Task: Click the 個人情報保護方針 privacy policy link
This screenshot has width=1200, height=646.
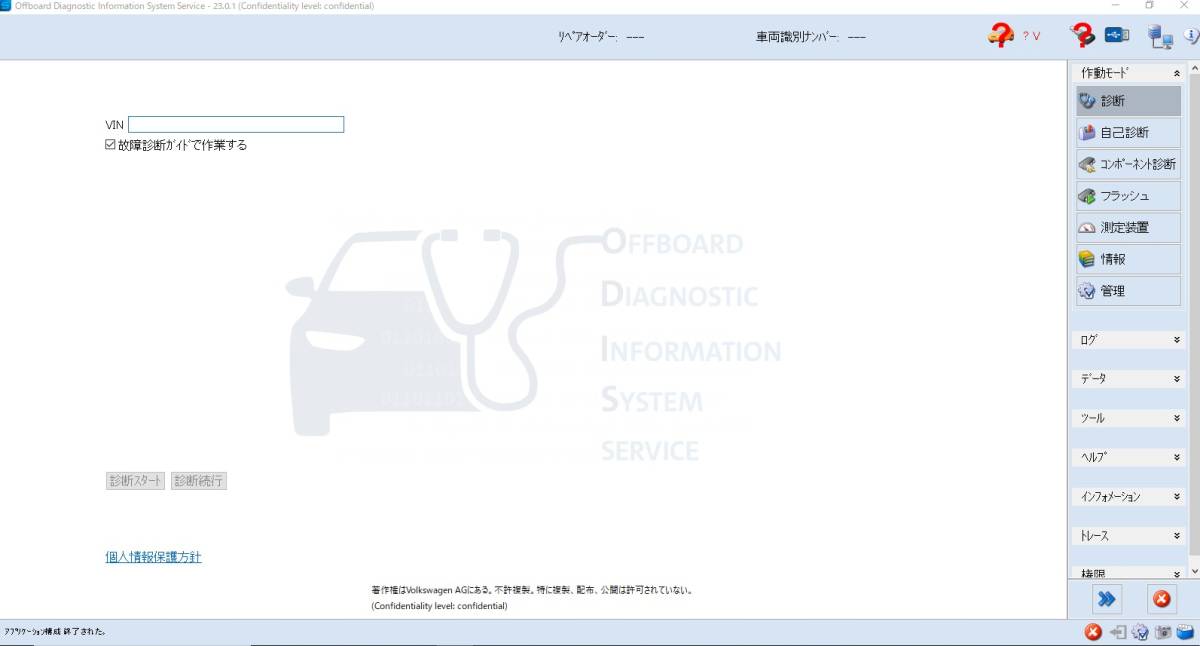Action: point(151,556)
